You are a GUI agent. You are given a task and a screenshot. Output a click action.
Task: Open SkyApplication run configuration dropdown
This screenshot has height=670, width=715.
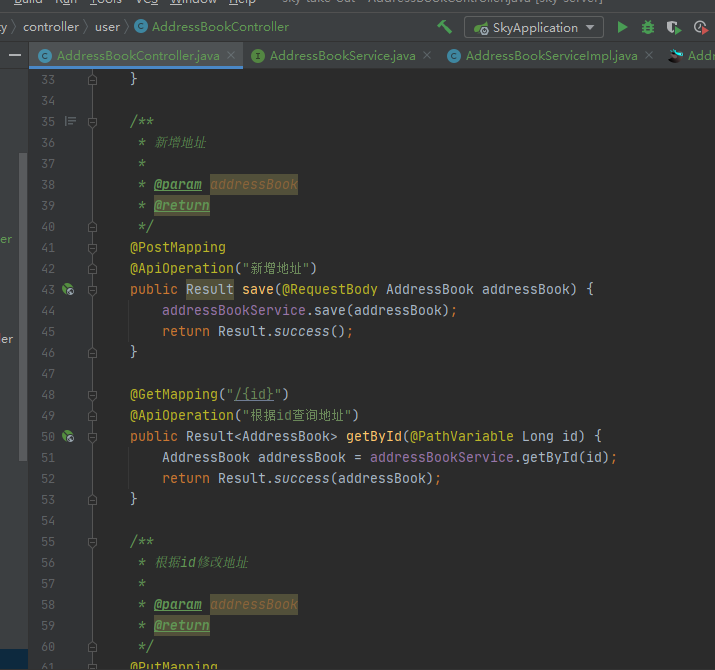(534, 27)
